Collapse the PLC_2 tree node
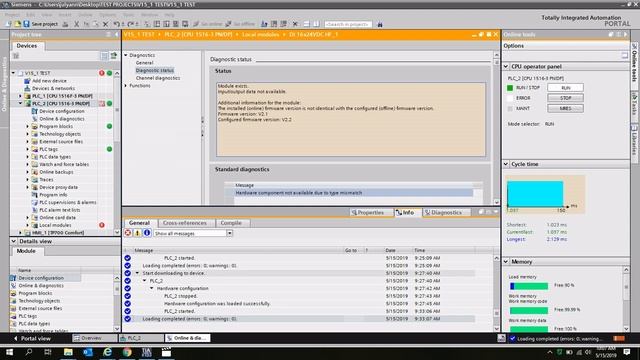The height and width of the screenshot is (360, 640). pyautogui.click(x=20, y=103)
